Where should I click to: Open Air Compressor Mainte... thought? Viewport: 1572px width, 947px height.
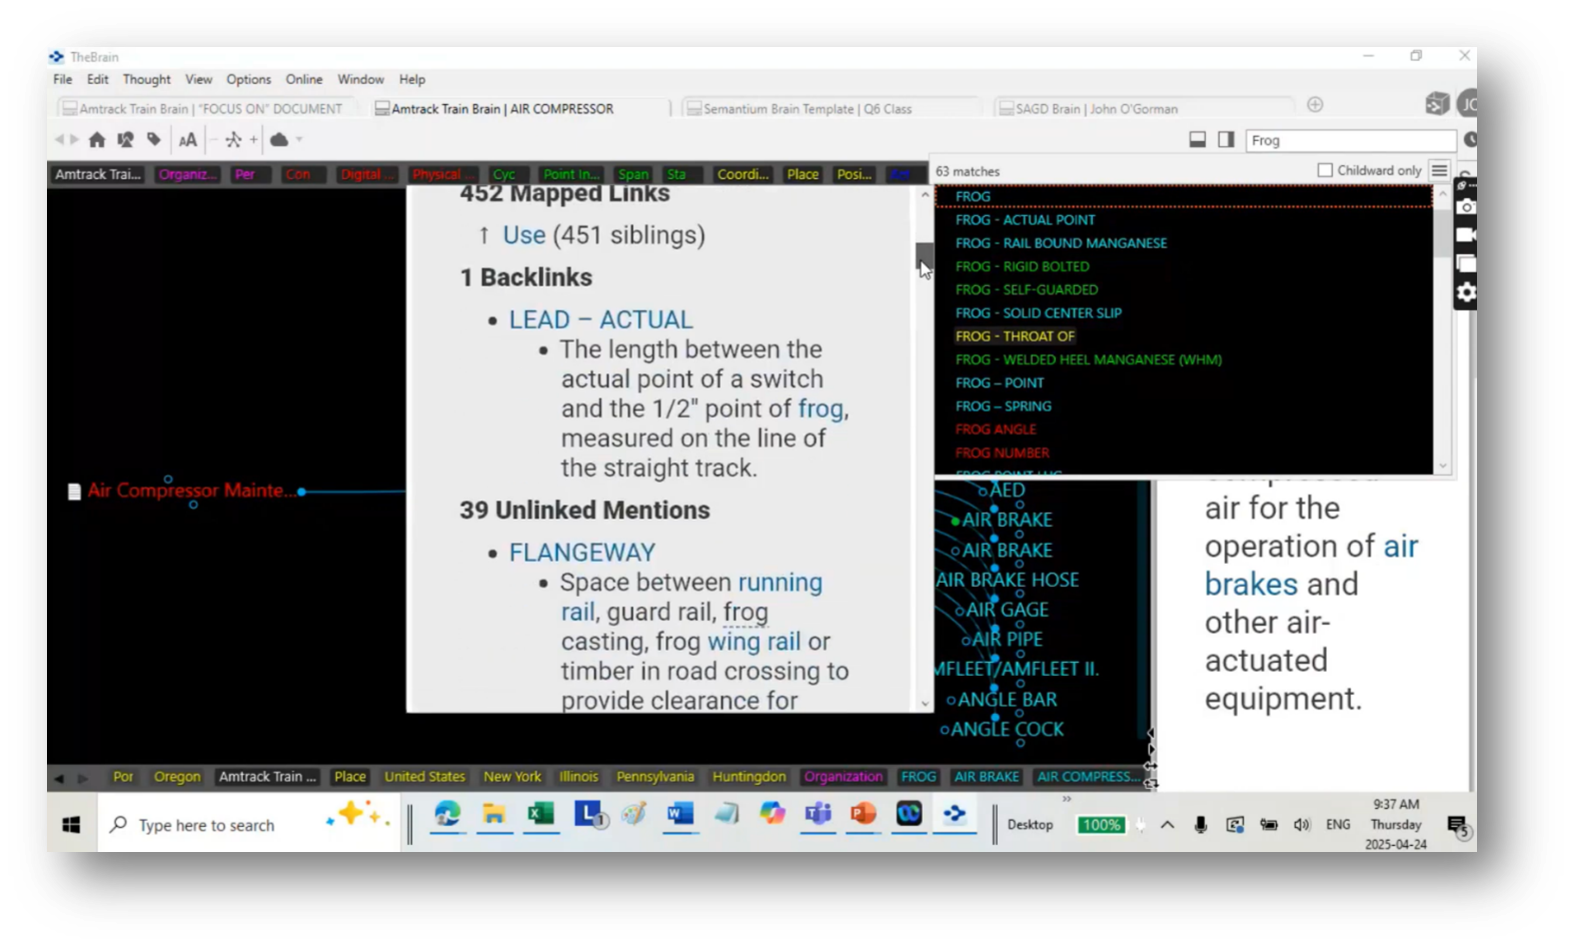tap(191, 491)
